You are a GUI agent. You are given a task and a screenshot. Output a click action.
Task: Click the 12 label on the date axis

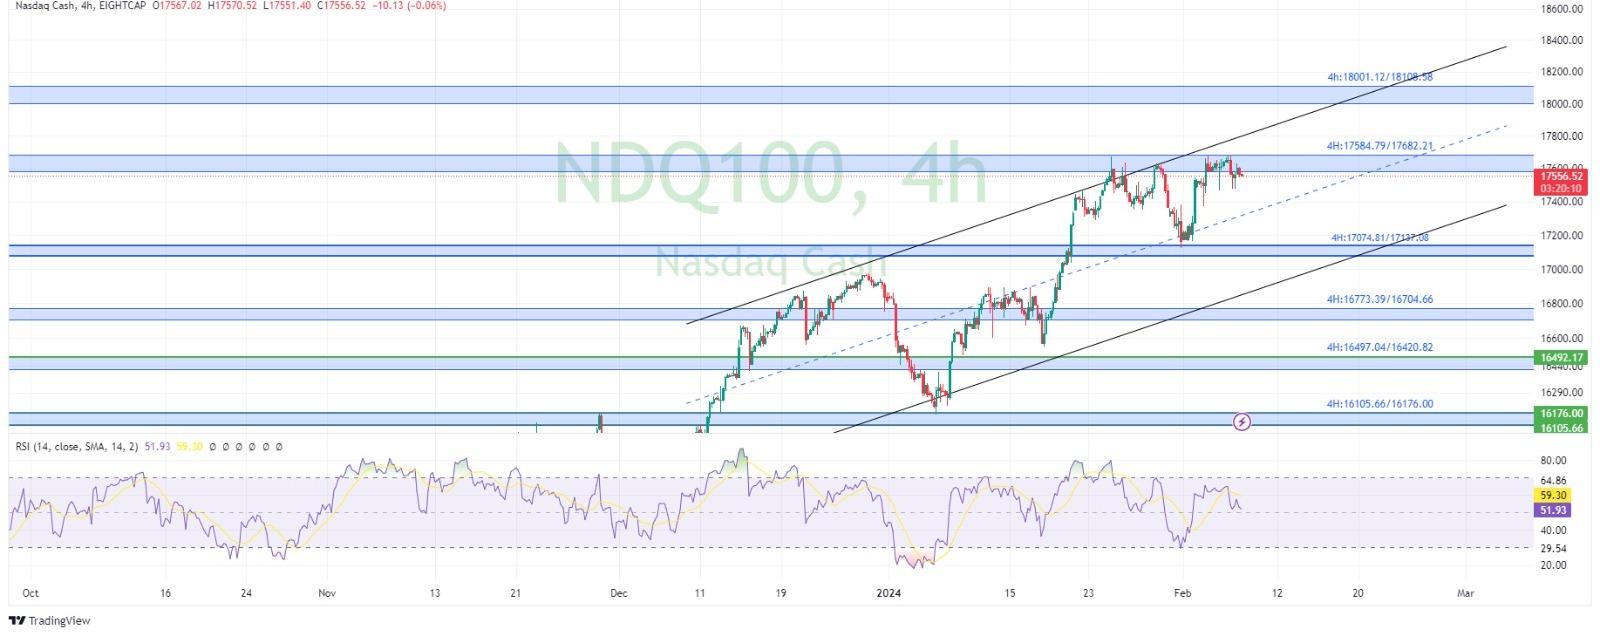1276,593
